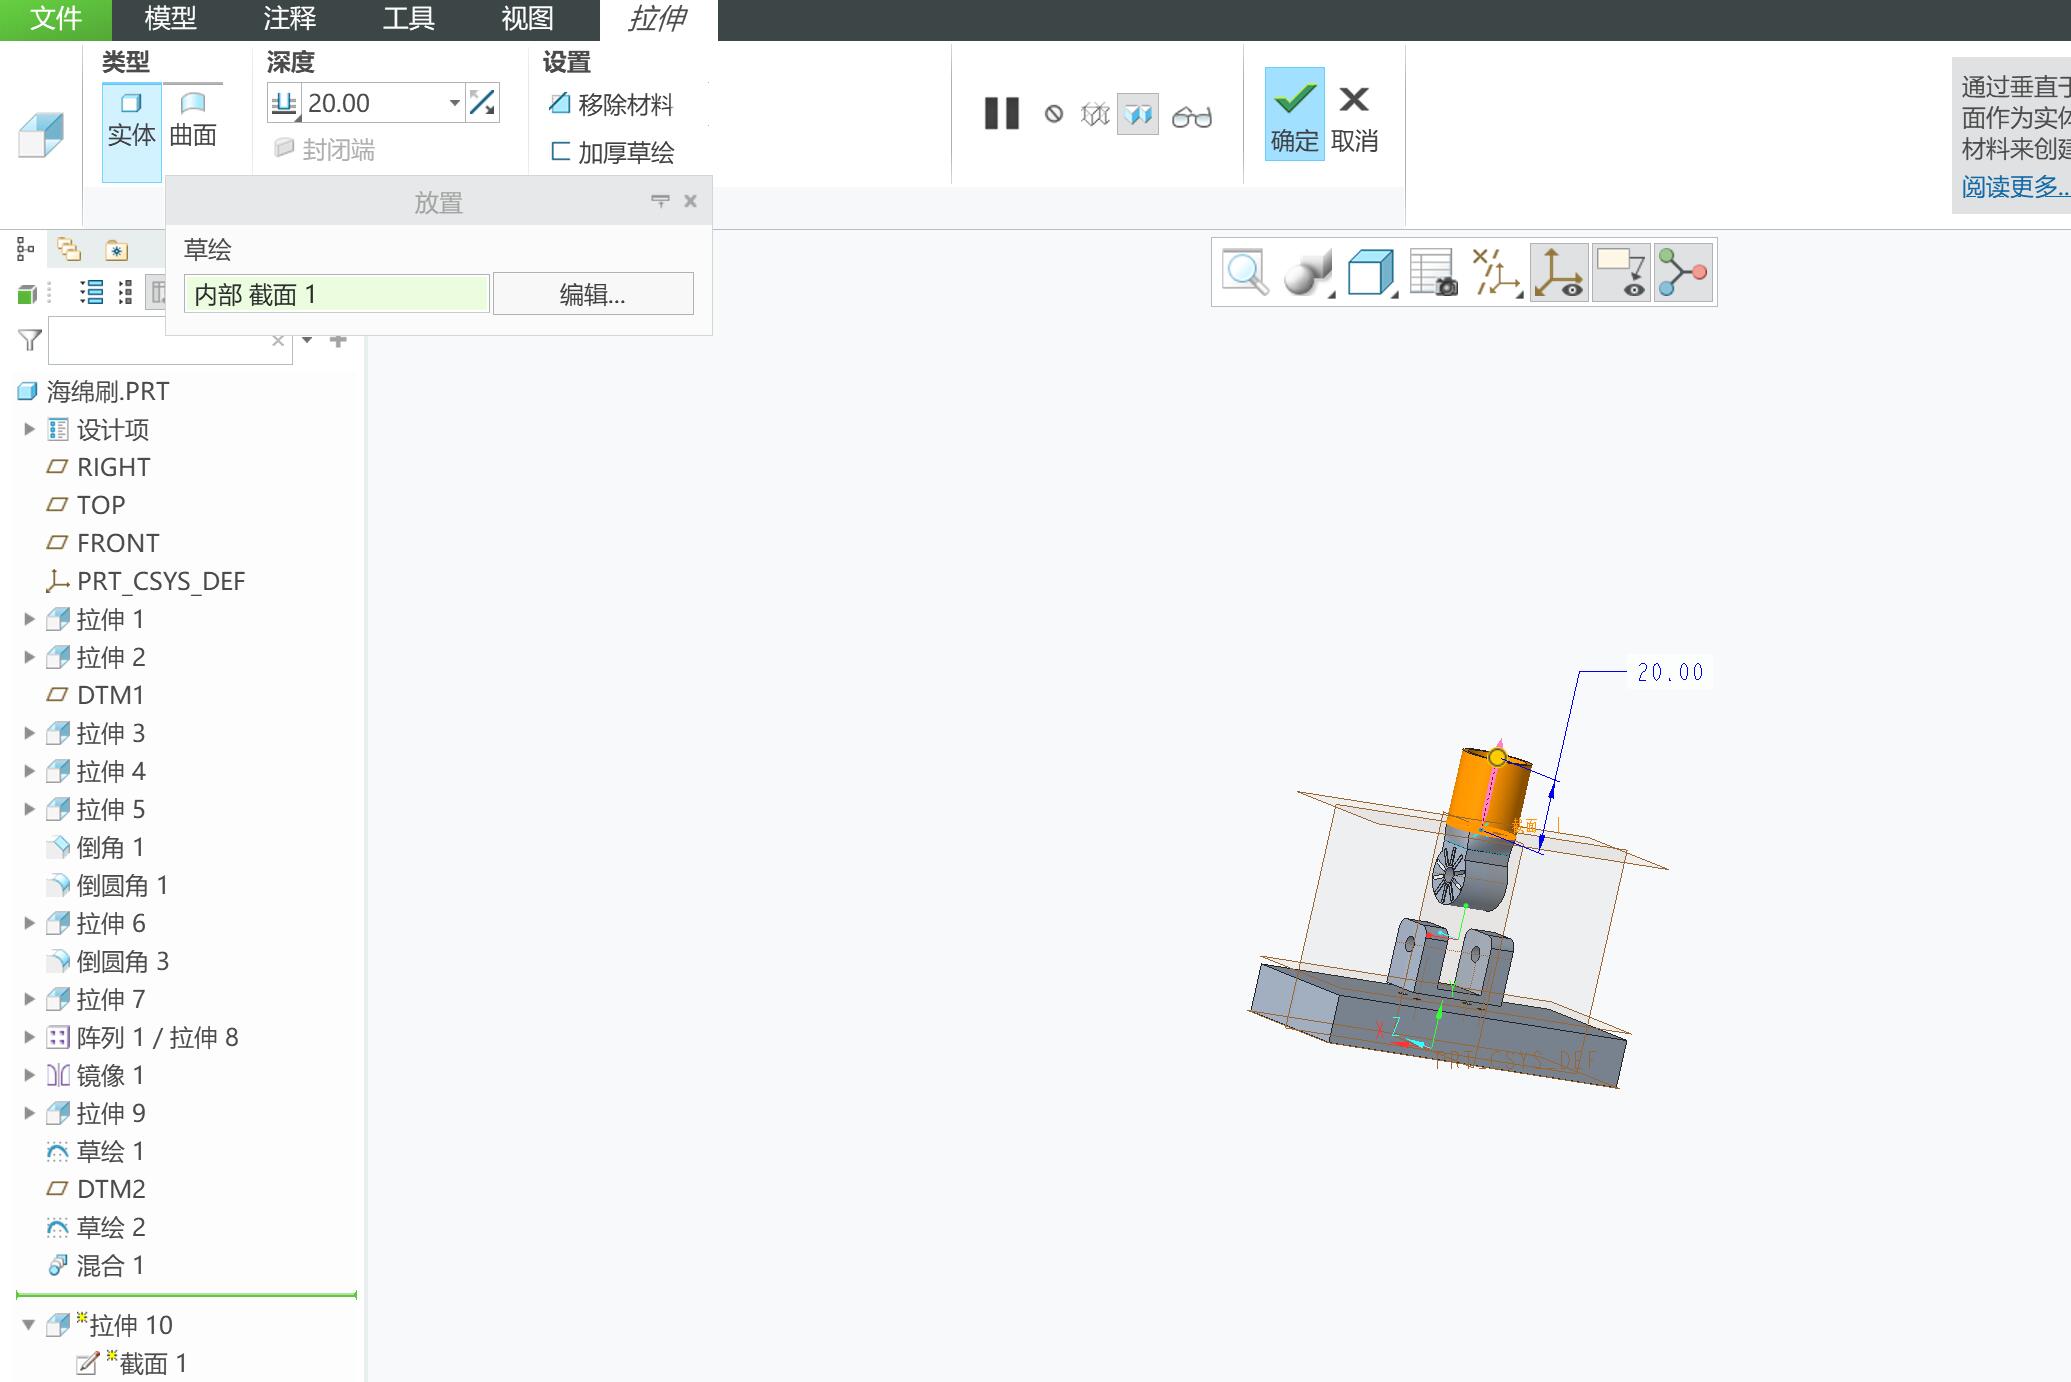Expand the 拉伸 1 feature node
2071x1382 pixels.
[x=29, y=619]
